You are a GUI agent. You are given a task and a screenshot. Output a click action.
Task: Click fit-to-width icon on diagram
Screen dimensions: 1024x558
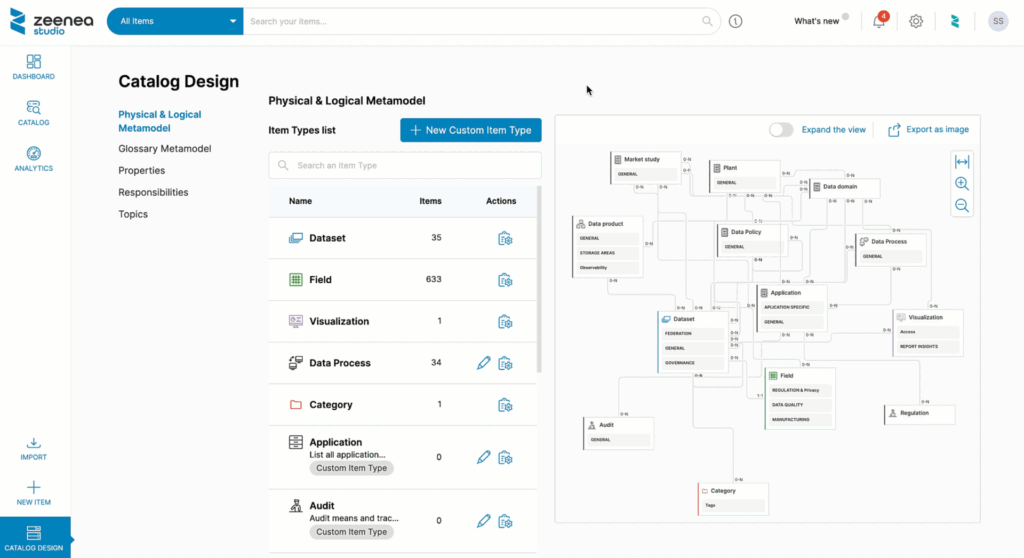click(x=961, y=162)
